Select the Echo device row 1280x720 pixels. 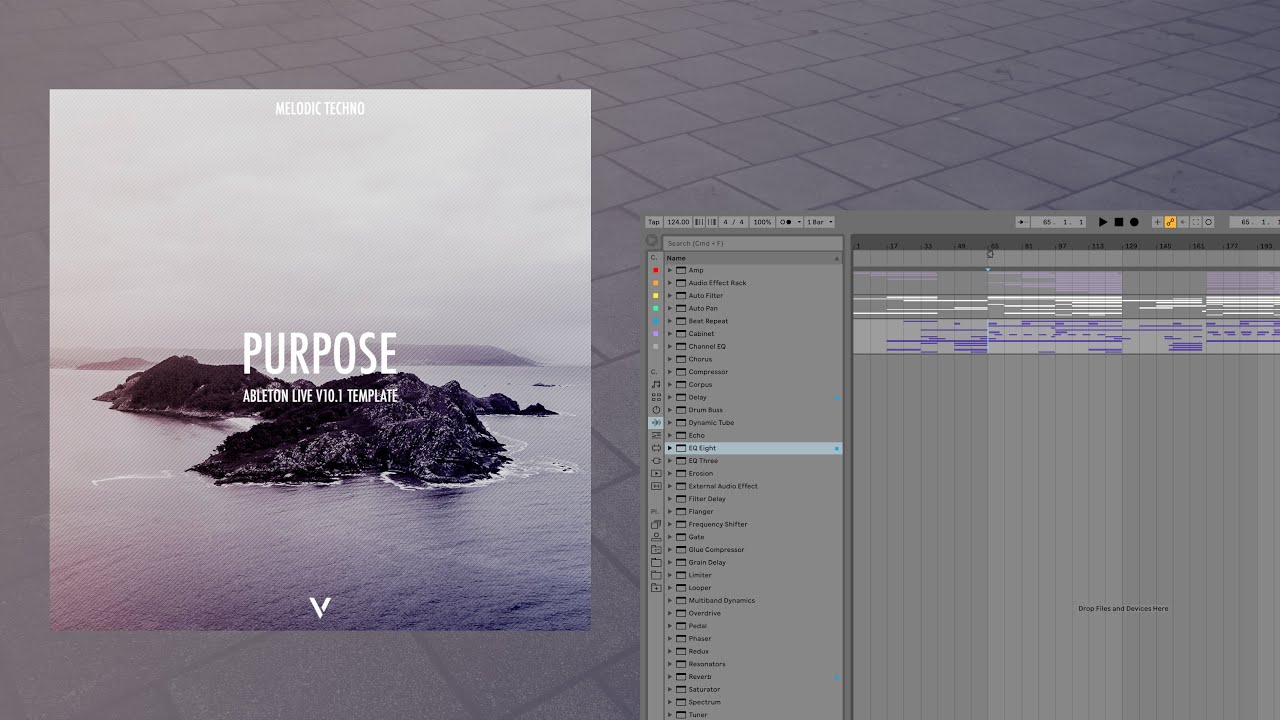[753, 435]
